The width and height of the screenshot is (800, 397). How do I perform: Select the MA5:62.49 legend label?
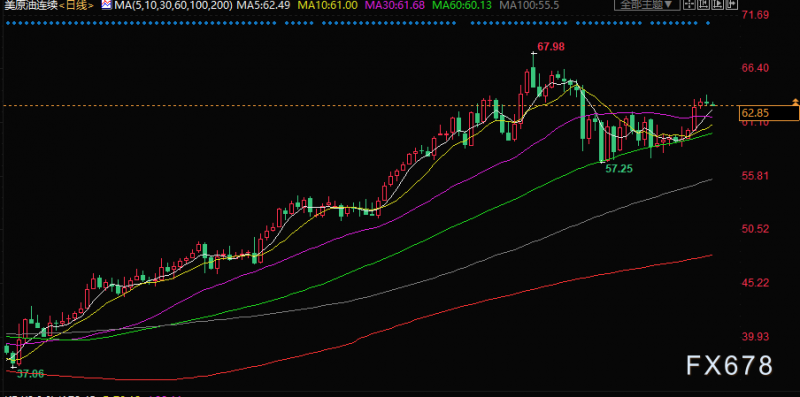(x=264, y=6)
